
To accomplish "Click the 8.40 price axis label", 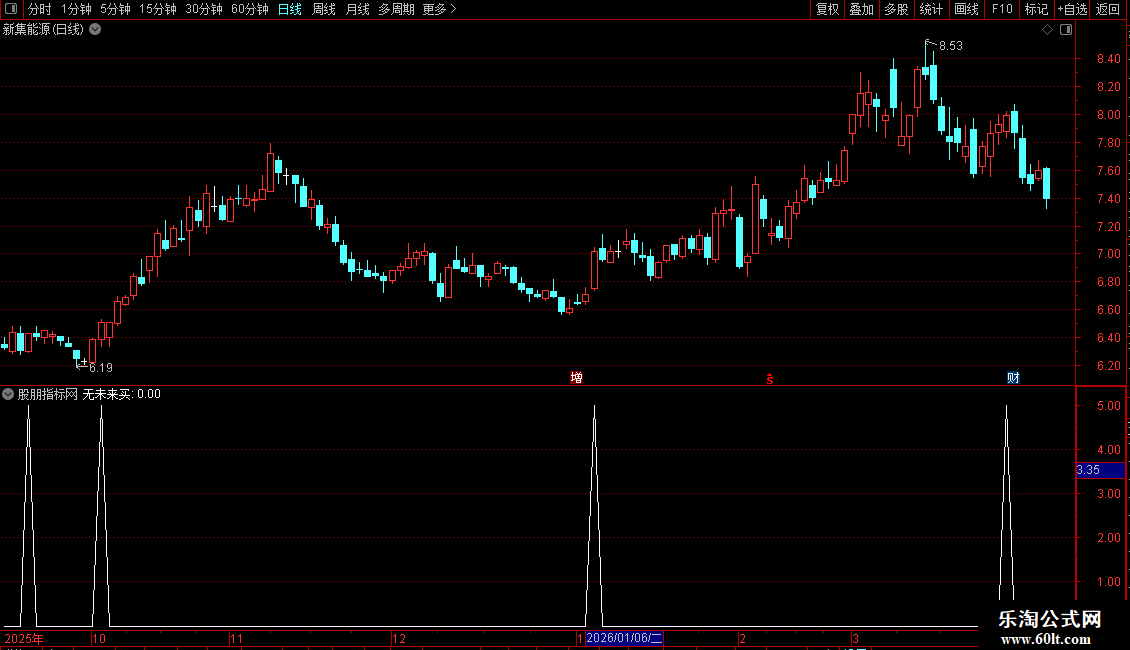I will pos(1108,59).
